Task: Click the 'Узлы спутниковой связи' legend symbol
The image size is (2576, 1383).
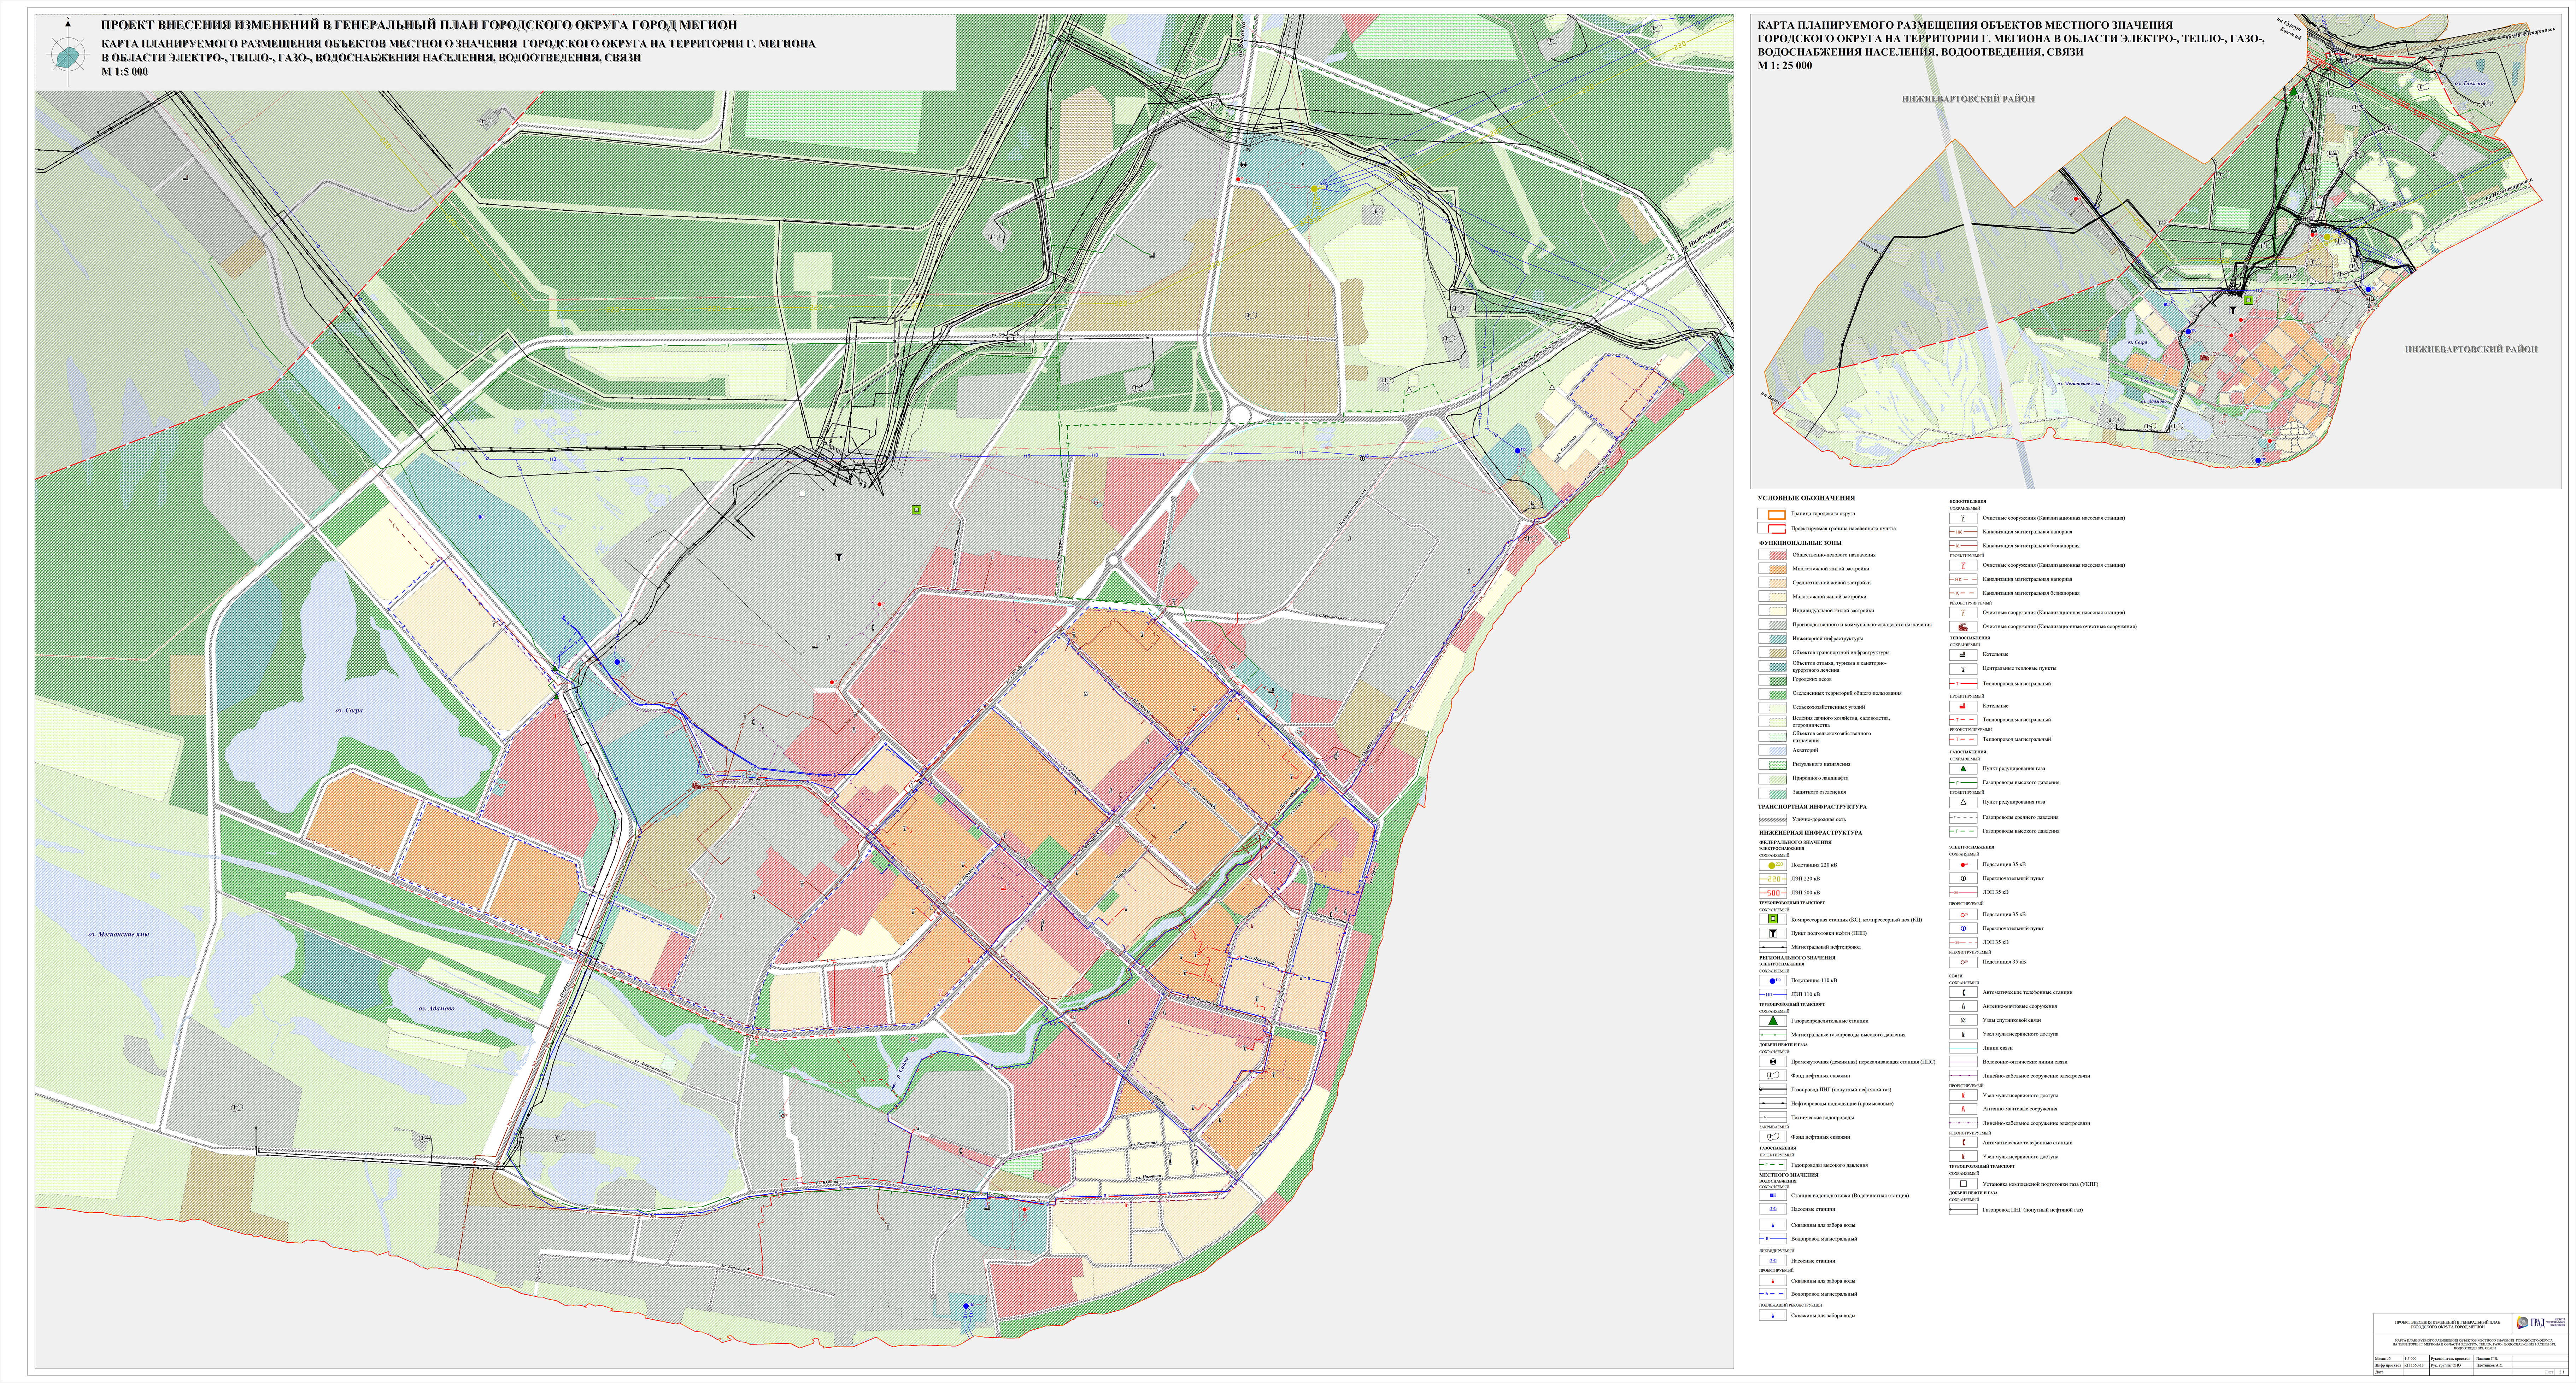Action: [x=1963, y=1020]
